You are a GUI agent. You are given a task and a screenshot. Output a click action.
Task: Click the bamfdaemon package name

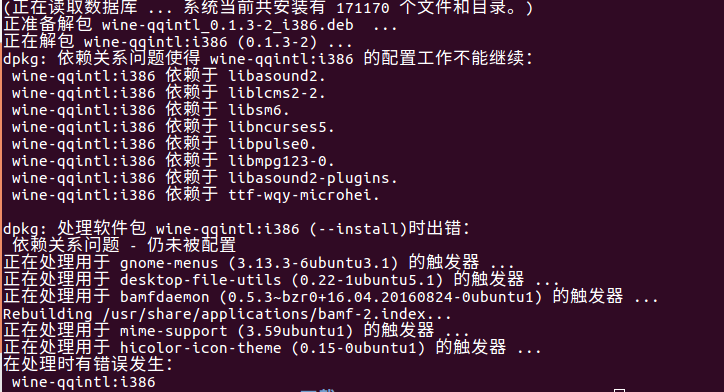pyautogui.click(x=164, y=297)
